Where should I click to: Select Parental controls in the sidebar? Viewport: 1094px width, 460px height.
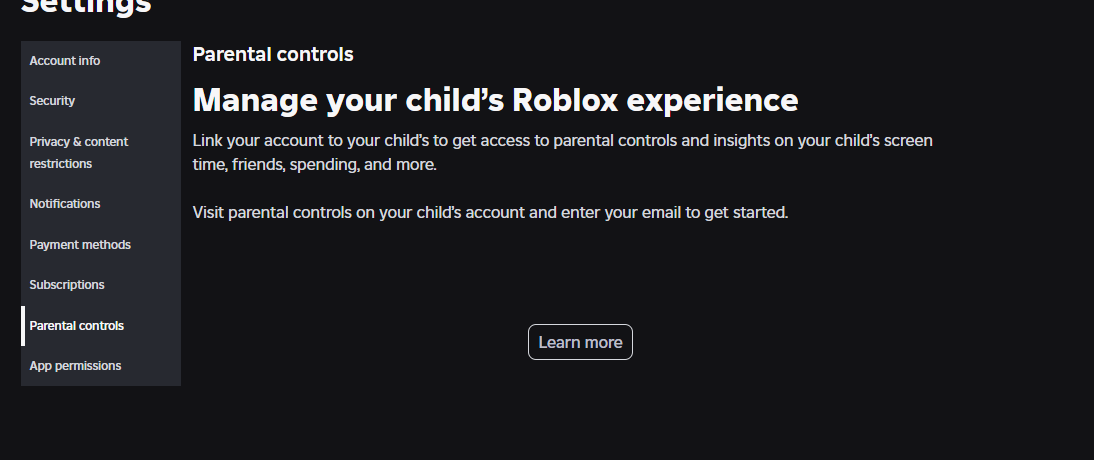[x=77, y=326]
